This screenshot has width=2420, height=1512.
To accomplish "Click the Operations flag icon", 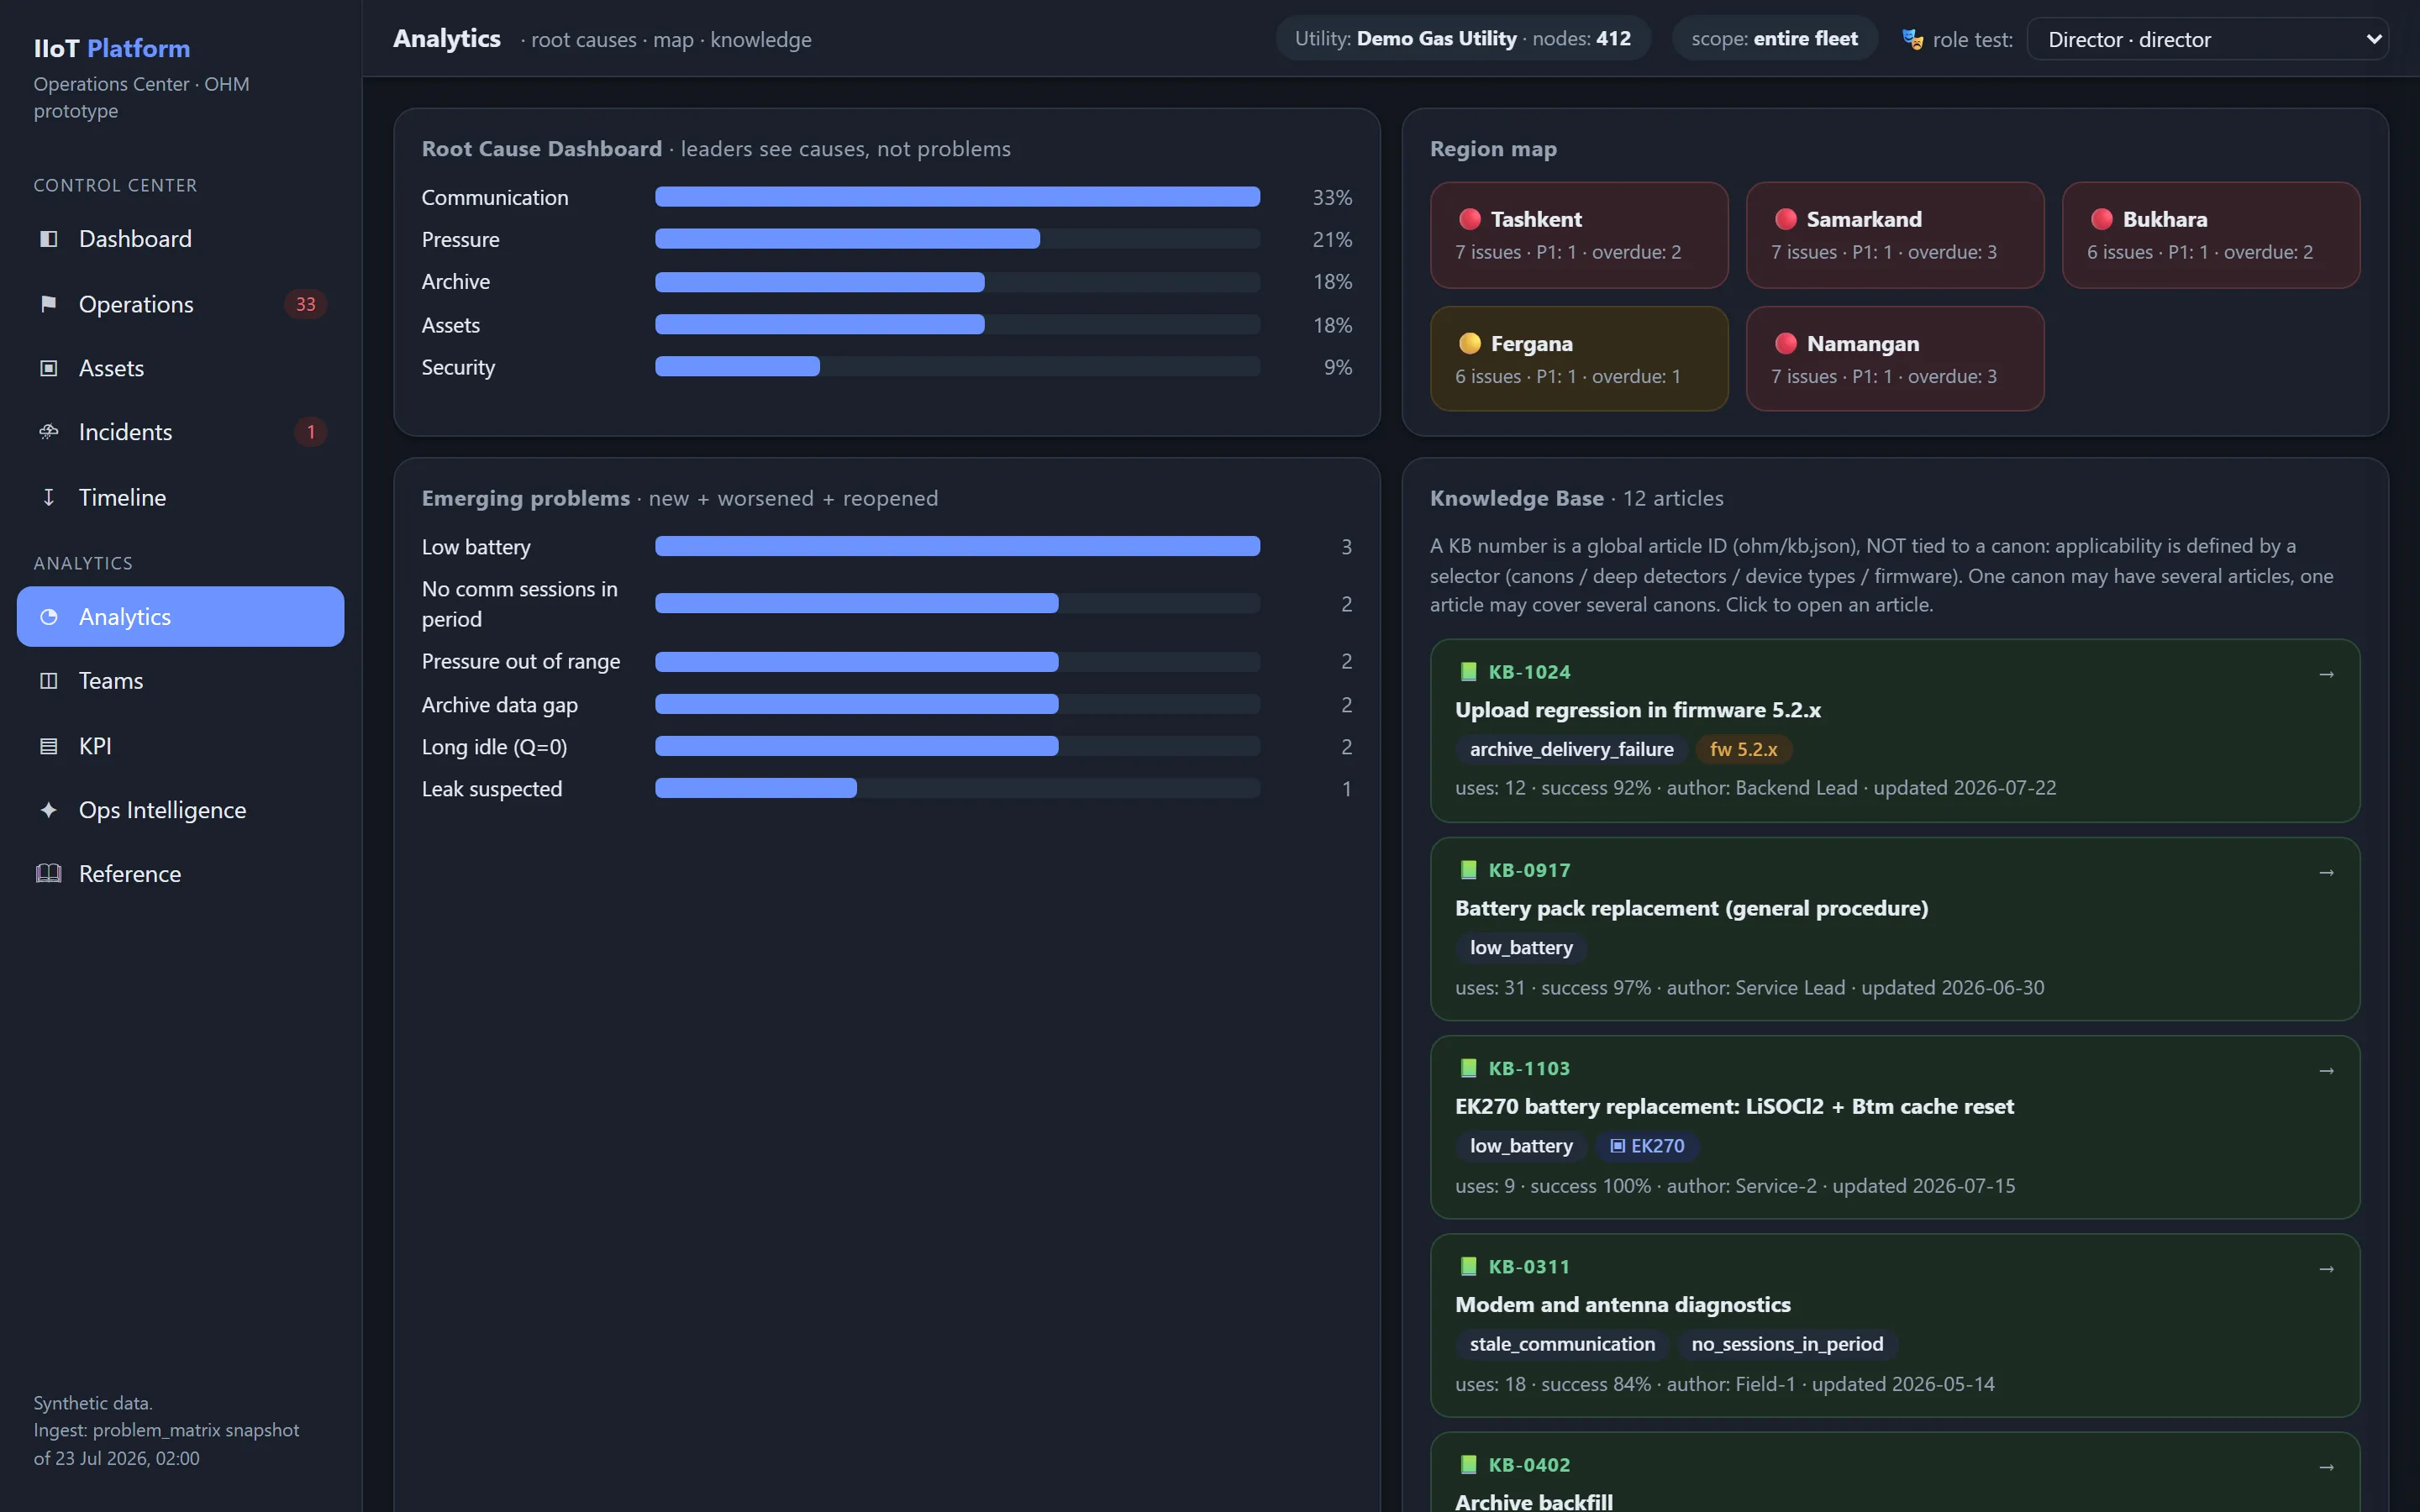I will (x=48, y=304).
